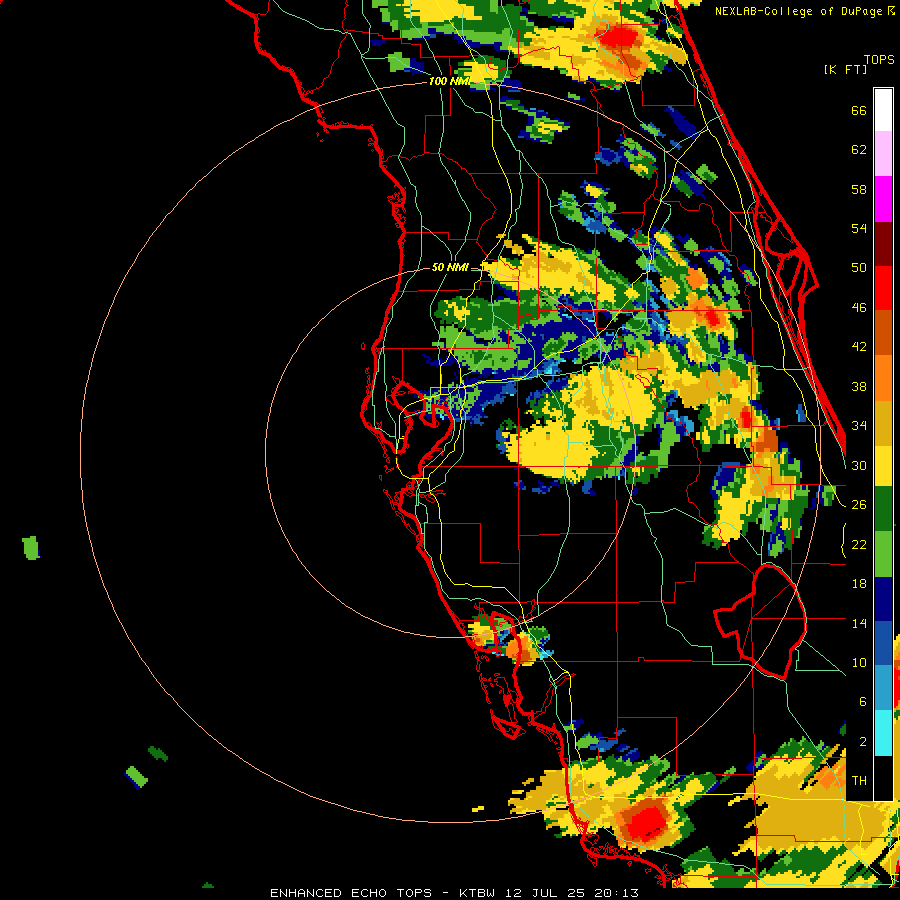The height and width of the screenshot is (900, 900).
Task: Click the 30 legend value
Action: 859,465
